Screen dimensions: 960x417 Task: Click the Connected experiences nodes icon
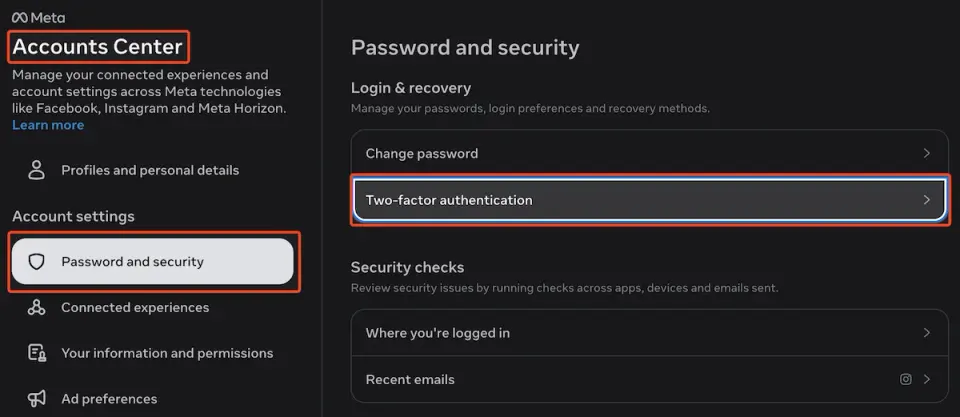tap(37, 307)
